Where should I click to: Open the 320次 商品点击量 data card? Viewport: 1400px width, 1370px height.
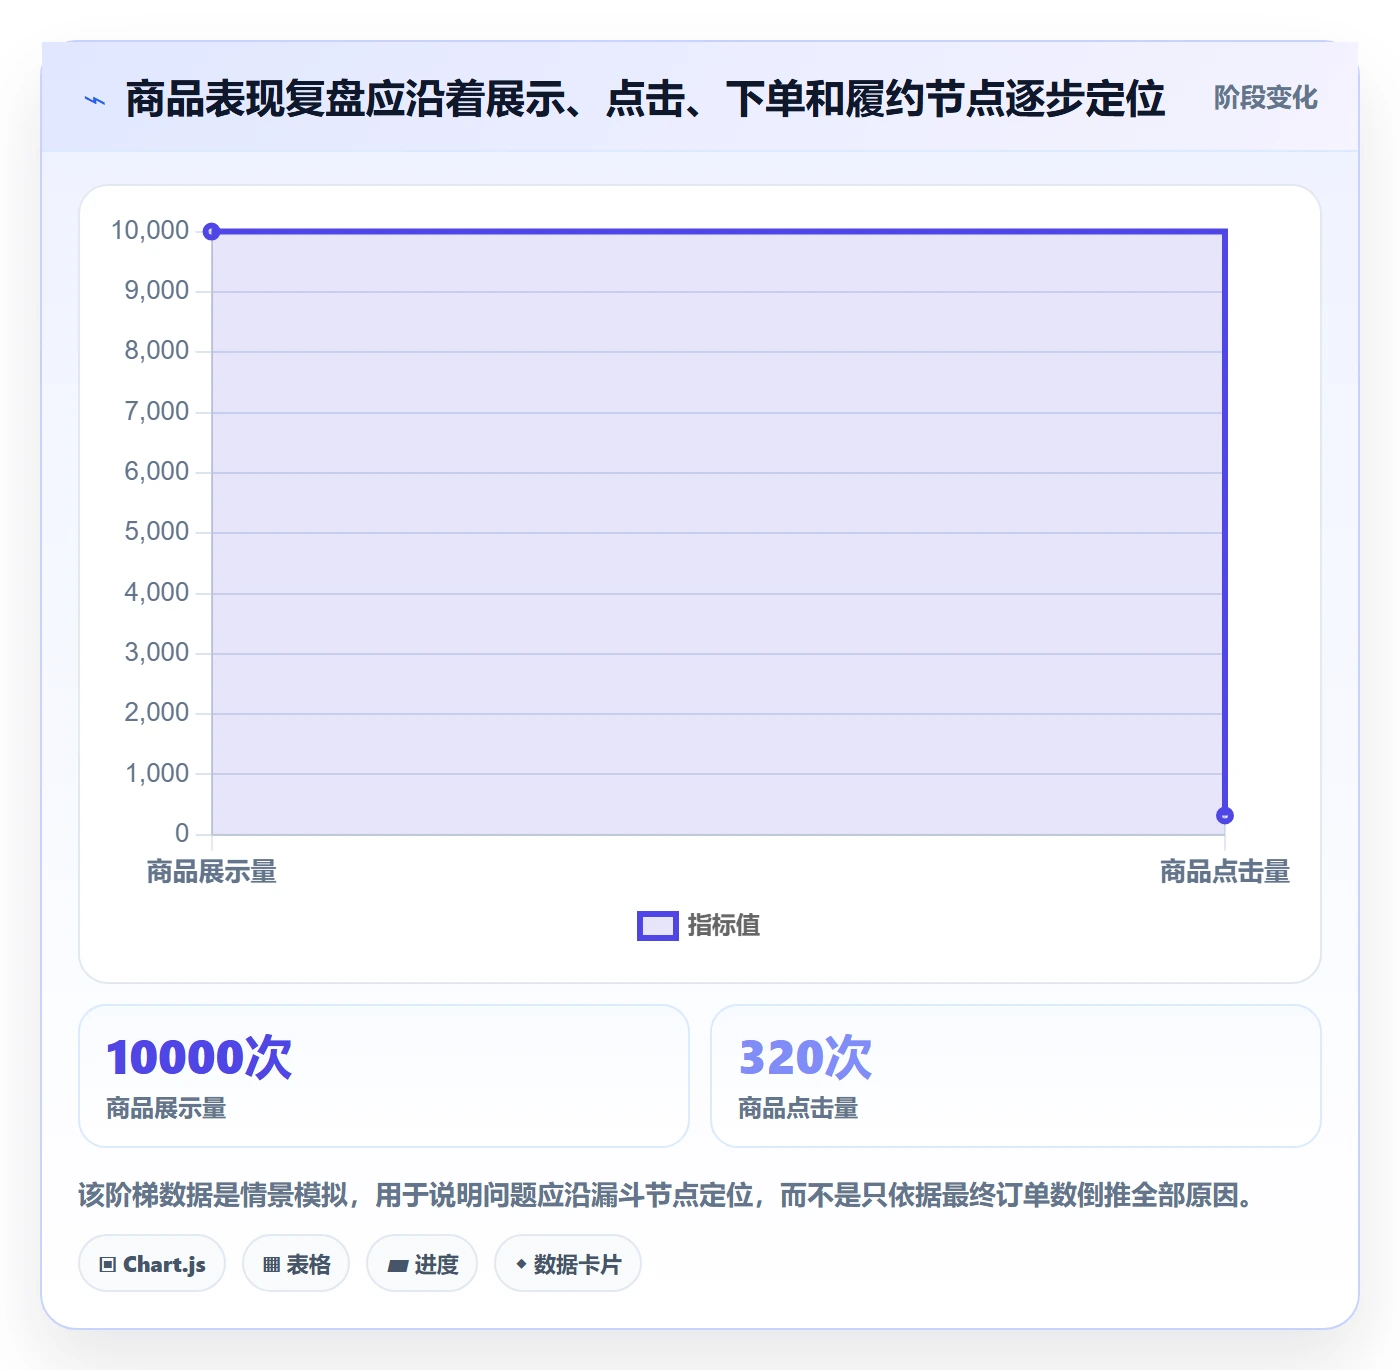tap(1016, 1076)
